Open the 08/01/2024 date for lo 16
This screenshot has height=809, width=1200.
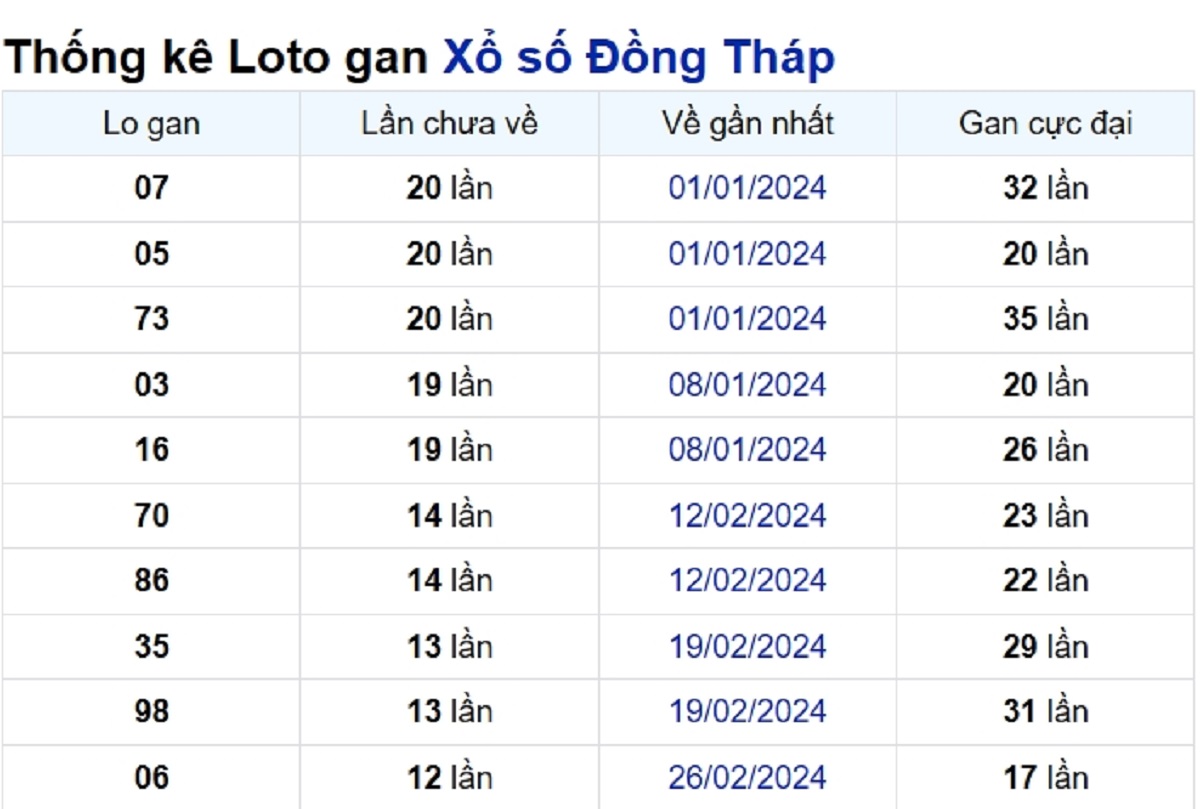click(747, 450)
